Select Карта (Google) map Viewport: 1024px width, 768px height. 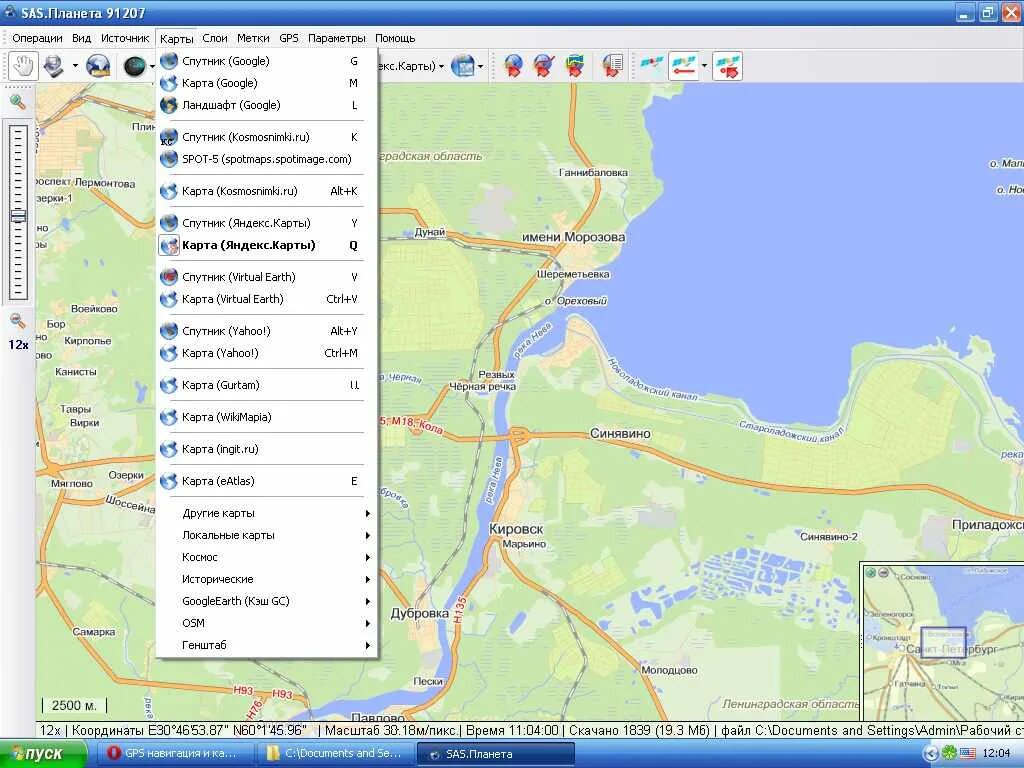point(266,83)
